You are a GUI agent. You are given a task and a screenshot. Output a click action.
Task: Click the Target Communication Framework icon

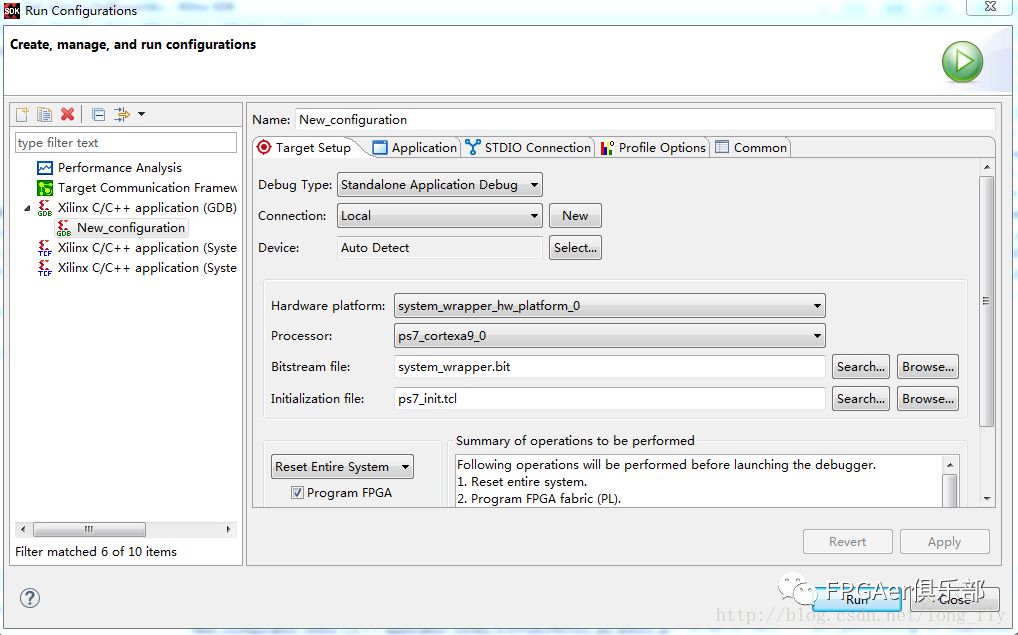(x=45, y=188)
